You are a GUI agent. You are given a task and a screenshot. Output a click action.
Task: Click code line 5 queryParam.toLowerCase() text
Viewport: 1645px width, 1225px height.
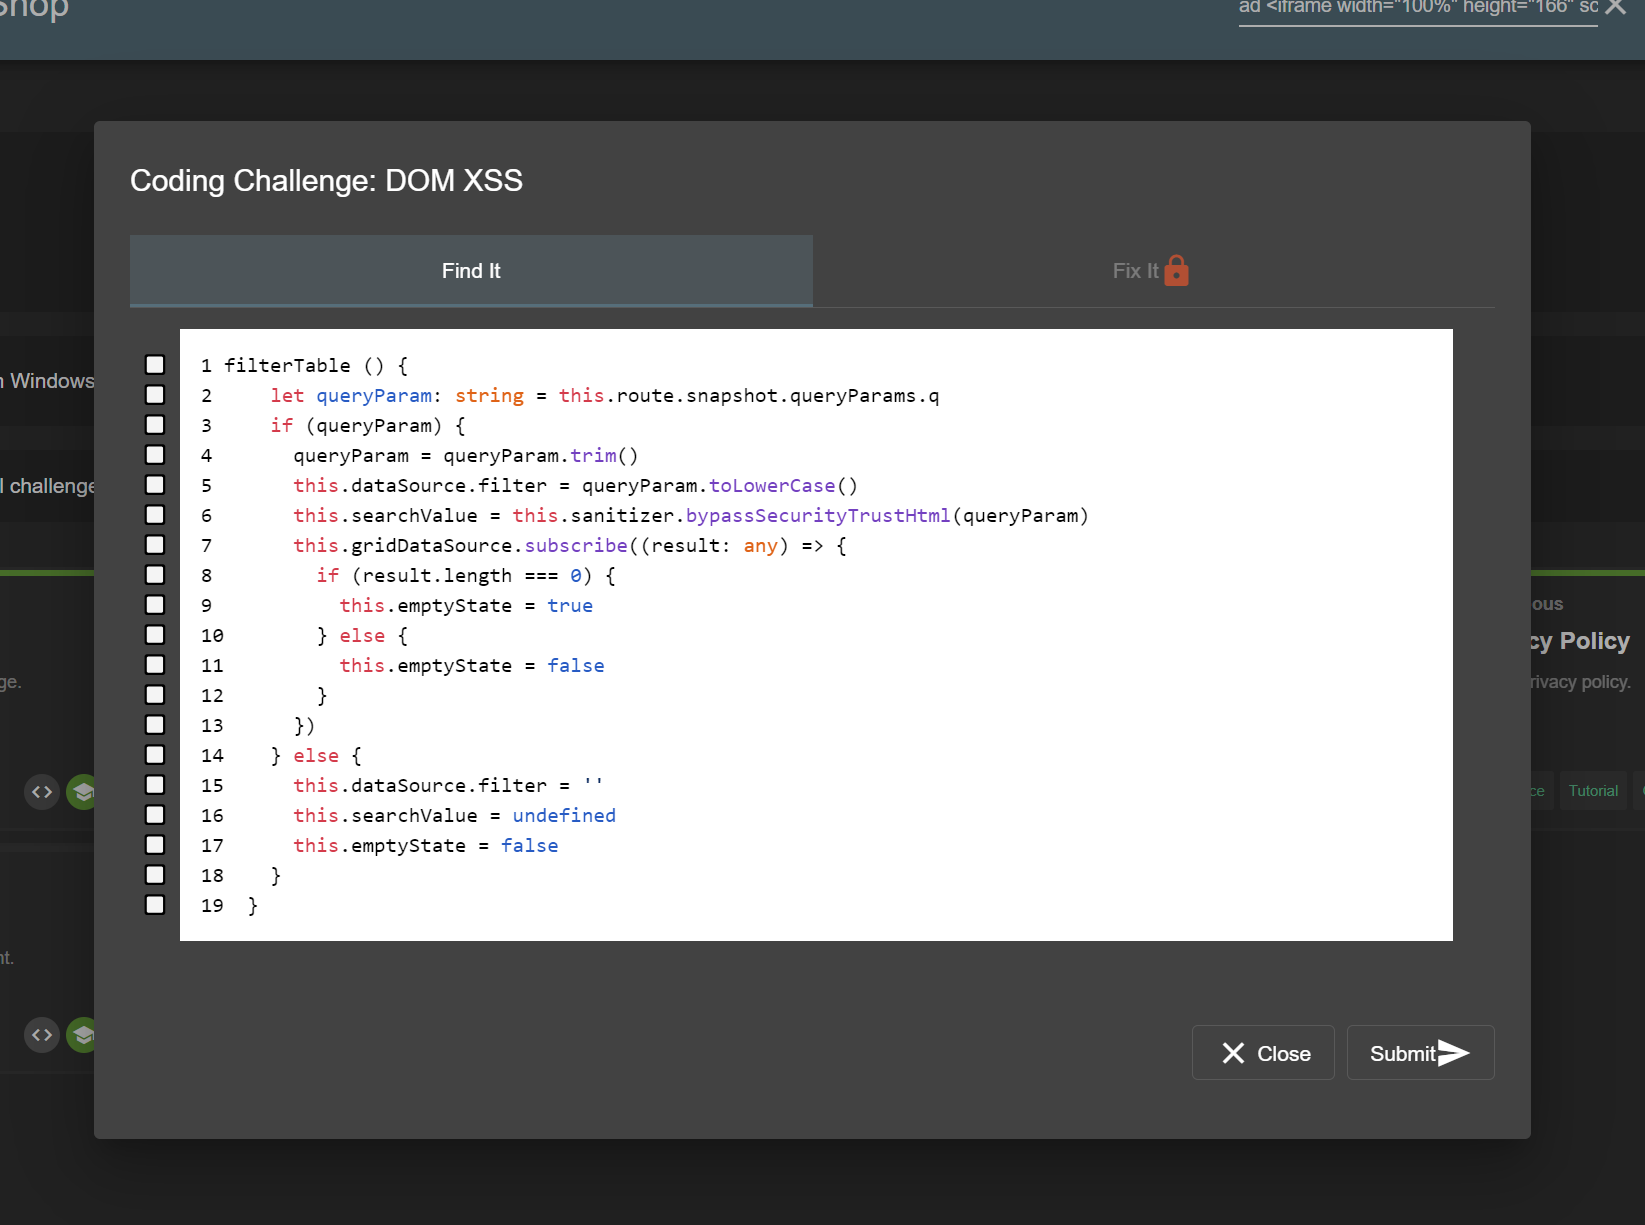click(x=720, y=485)
